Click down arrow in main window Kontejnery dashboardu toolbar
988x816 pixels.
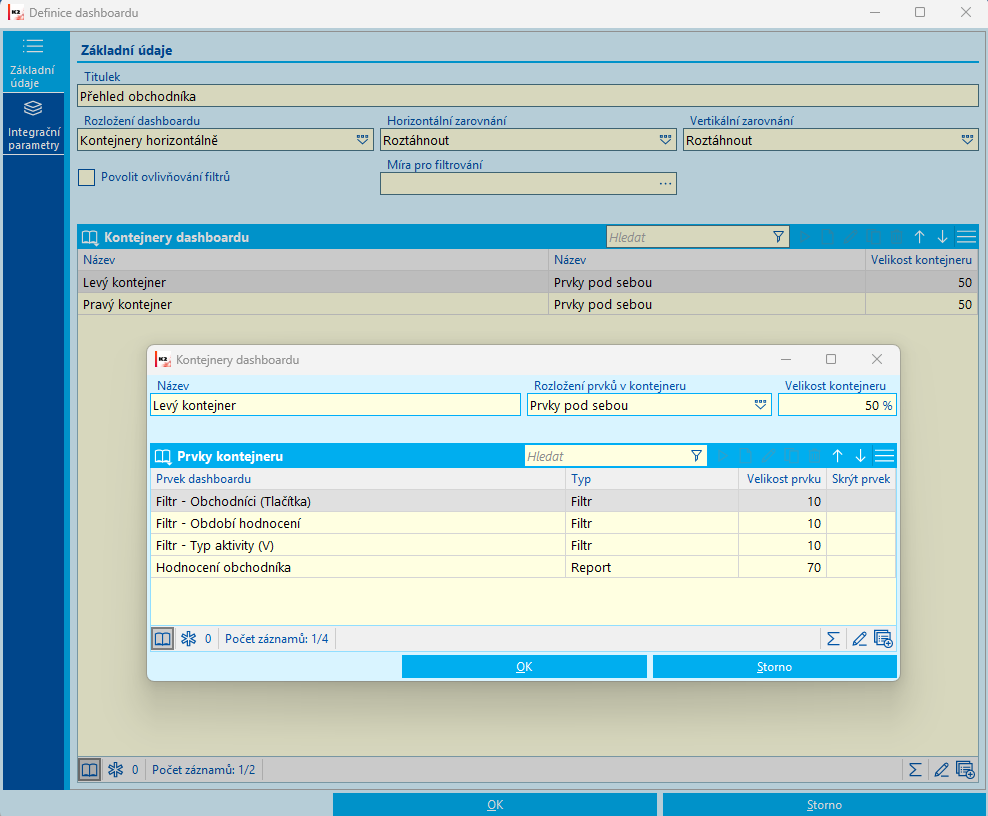[x=942, y=237]
